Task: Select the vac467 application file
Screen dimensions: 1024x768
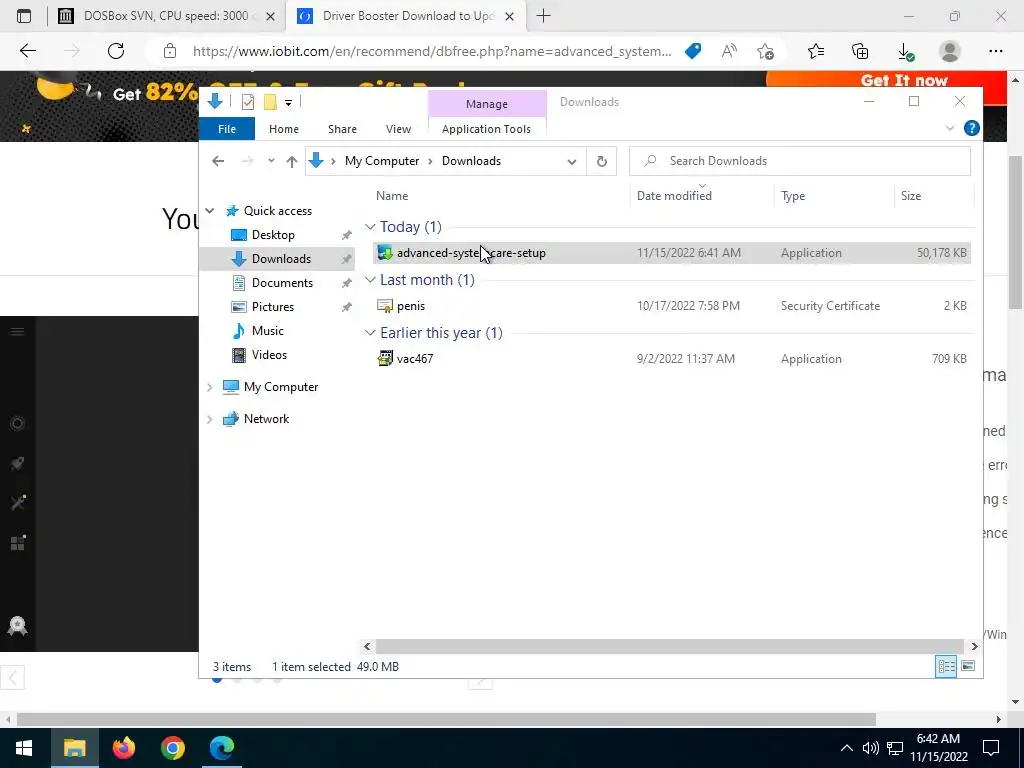Action: (671, 359)
